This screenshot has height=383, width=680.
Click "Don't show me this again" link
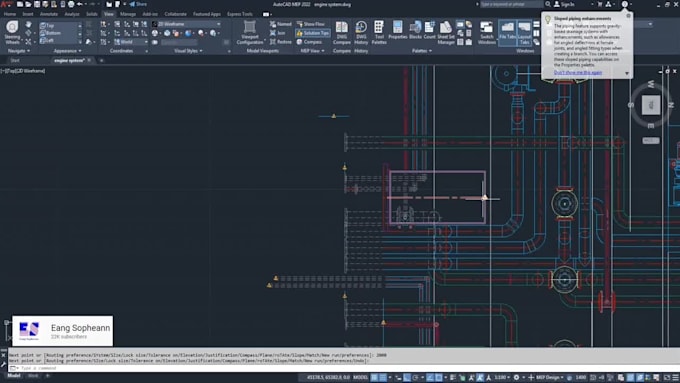pyautogui.click(x=578, y=72)
